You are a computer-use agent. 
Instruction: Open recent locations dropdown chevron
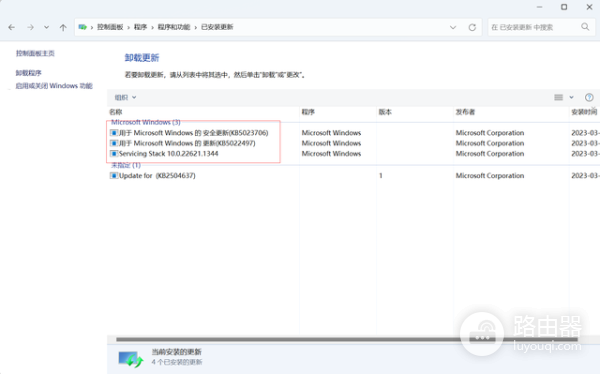click(x=46, y=27)
